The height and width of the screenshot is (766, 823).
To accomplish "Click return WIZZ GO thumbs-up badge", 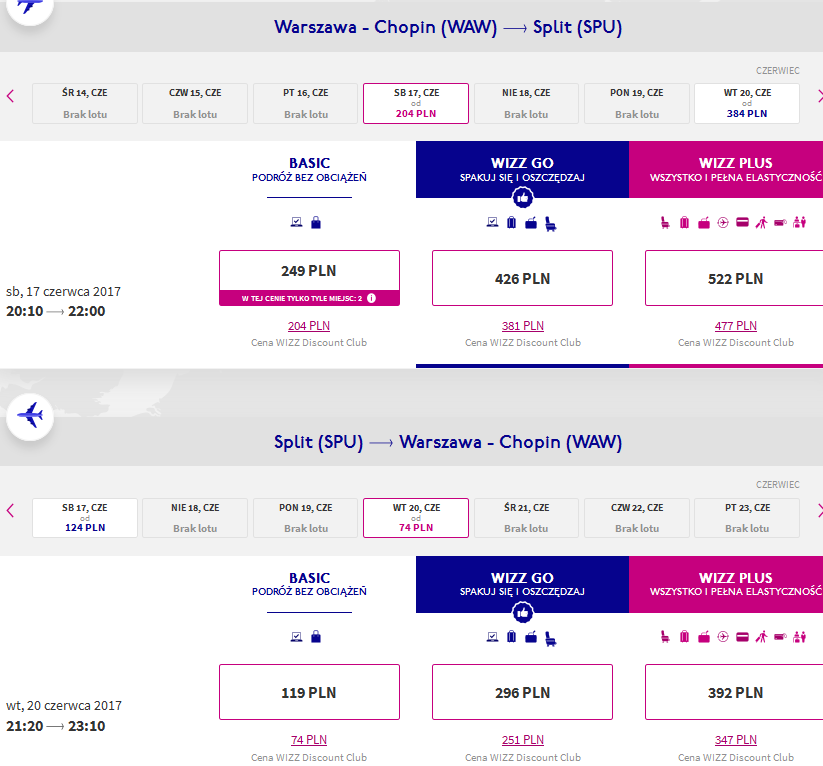I will pyautogui.click(x=523, y=613).
